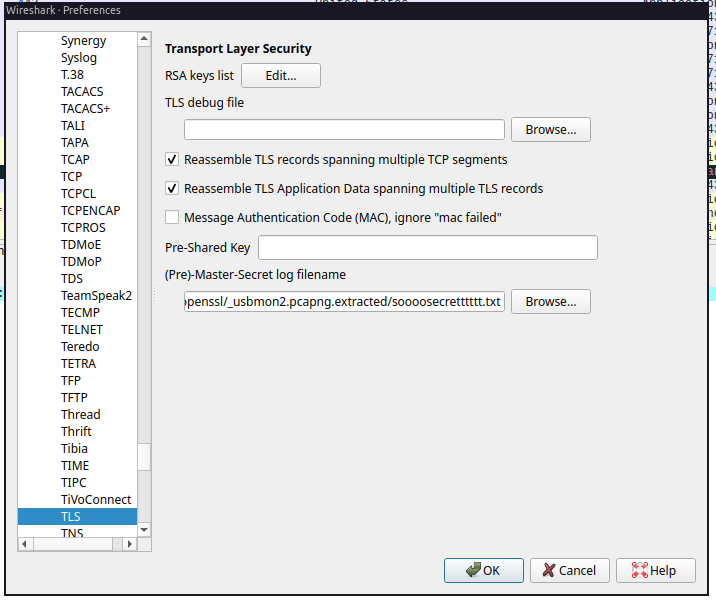Select T.38 in protocol list
Screen dimensions: 716x602
tap(72, 74)
